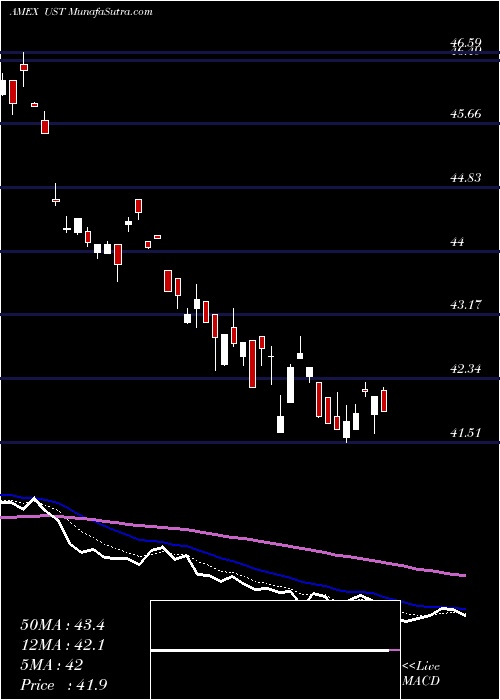Click the Price : 41.9 readout
The image size is (500, 700).
tap(63, 685)
